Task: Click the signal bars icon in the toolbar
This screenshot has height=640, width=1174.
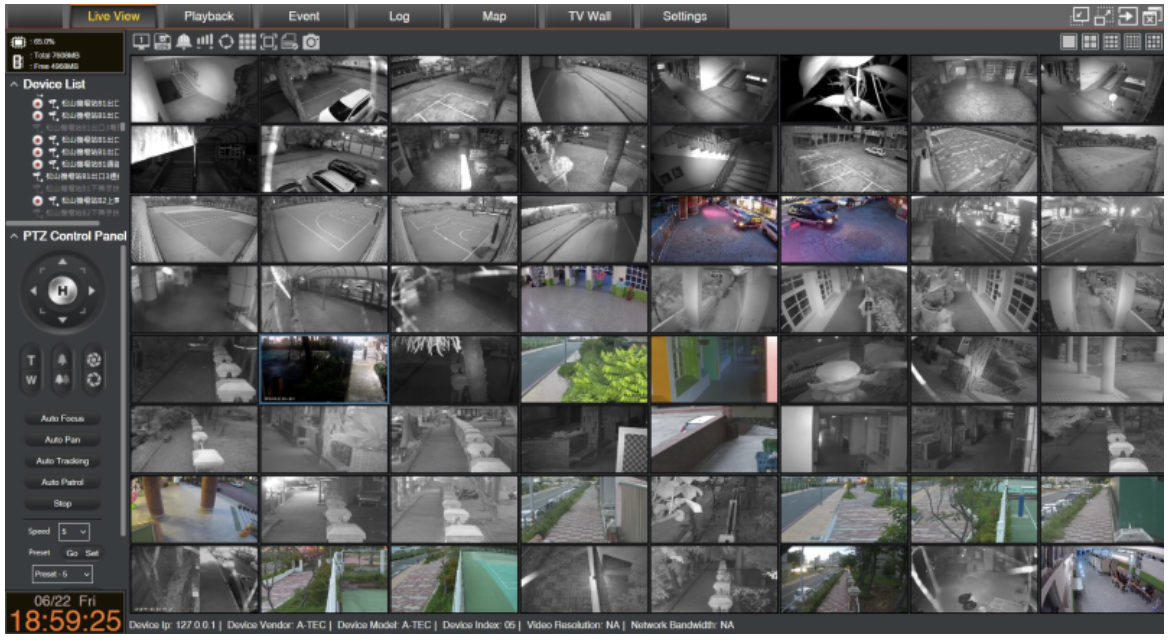Action: (204, 42)
